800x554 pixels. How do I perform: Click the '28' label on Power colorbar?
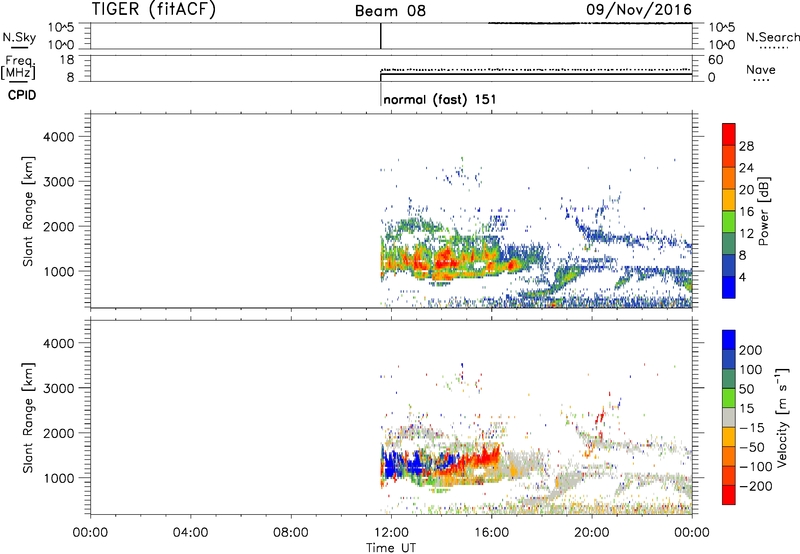(x=746, y=146)
